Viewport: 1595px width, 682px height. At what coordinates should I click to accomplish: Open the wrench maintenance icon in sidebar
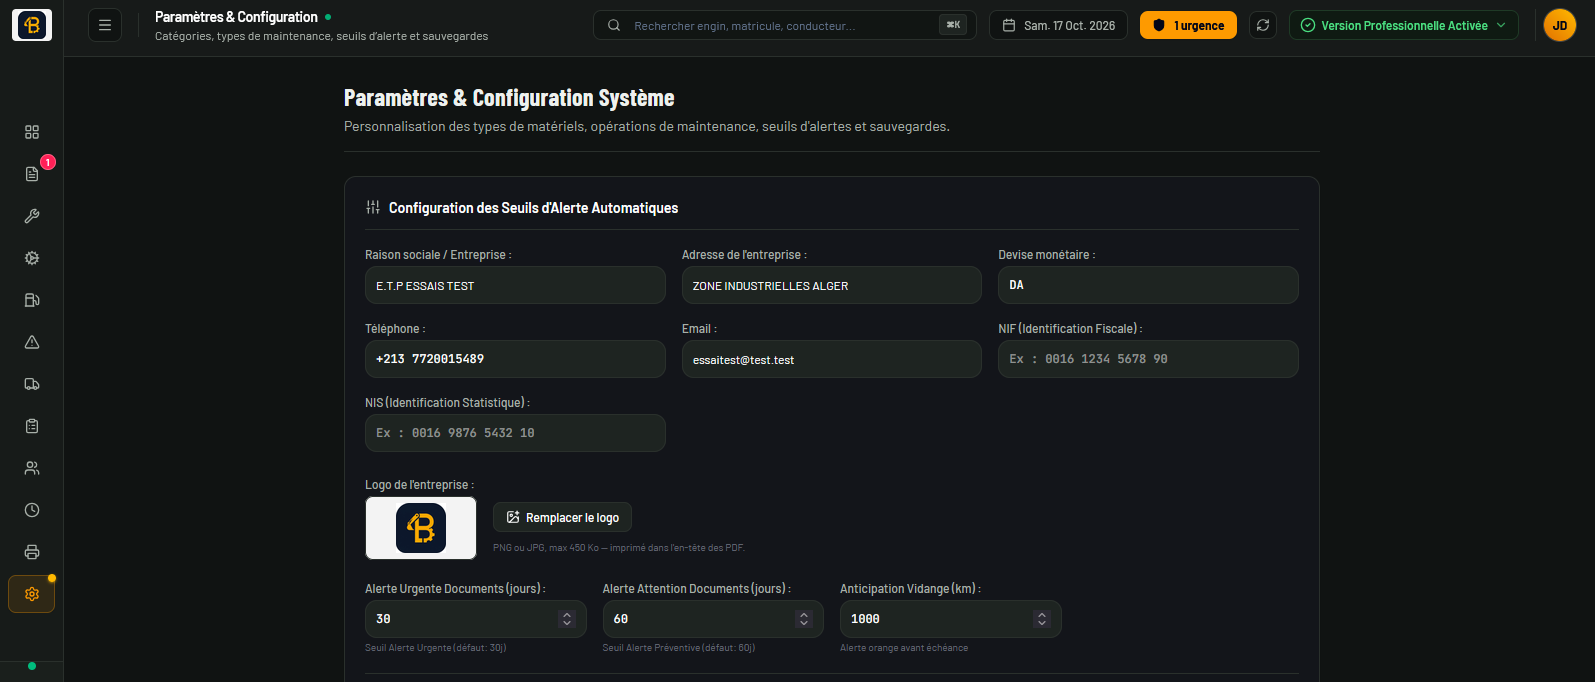32,216
